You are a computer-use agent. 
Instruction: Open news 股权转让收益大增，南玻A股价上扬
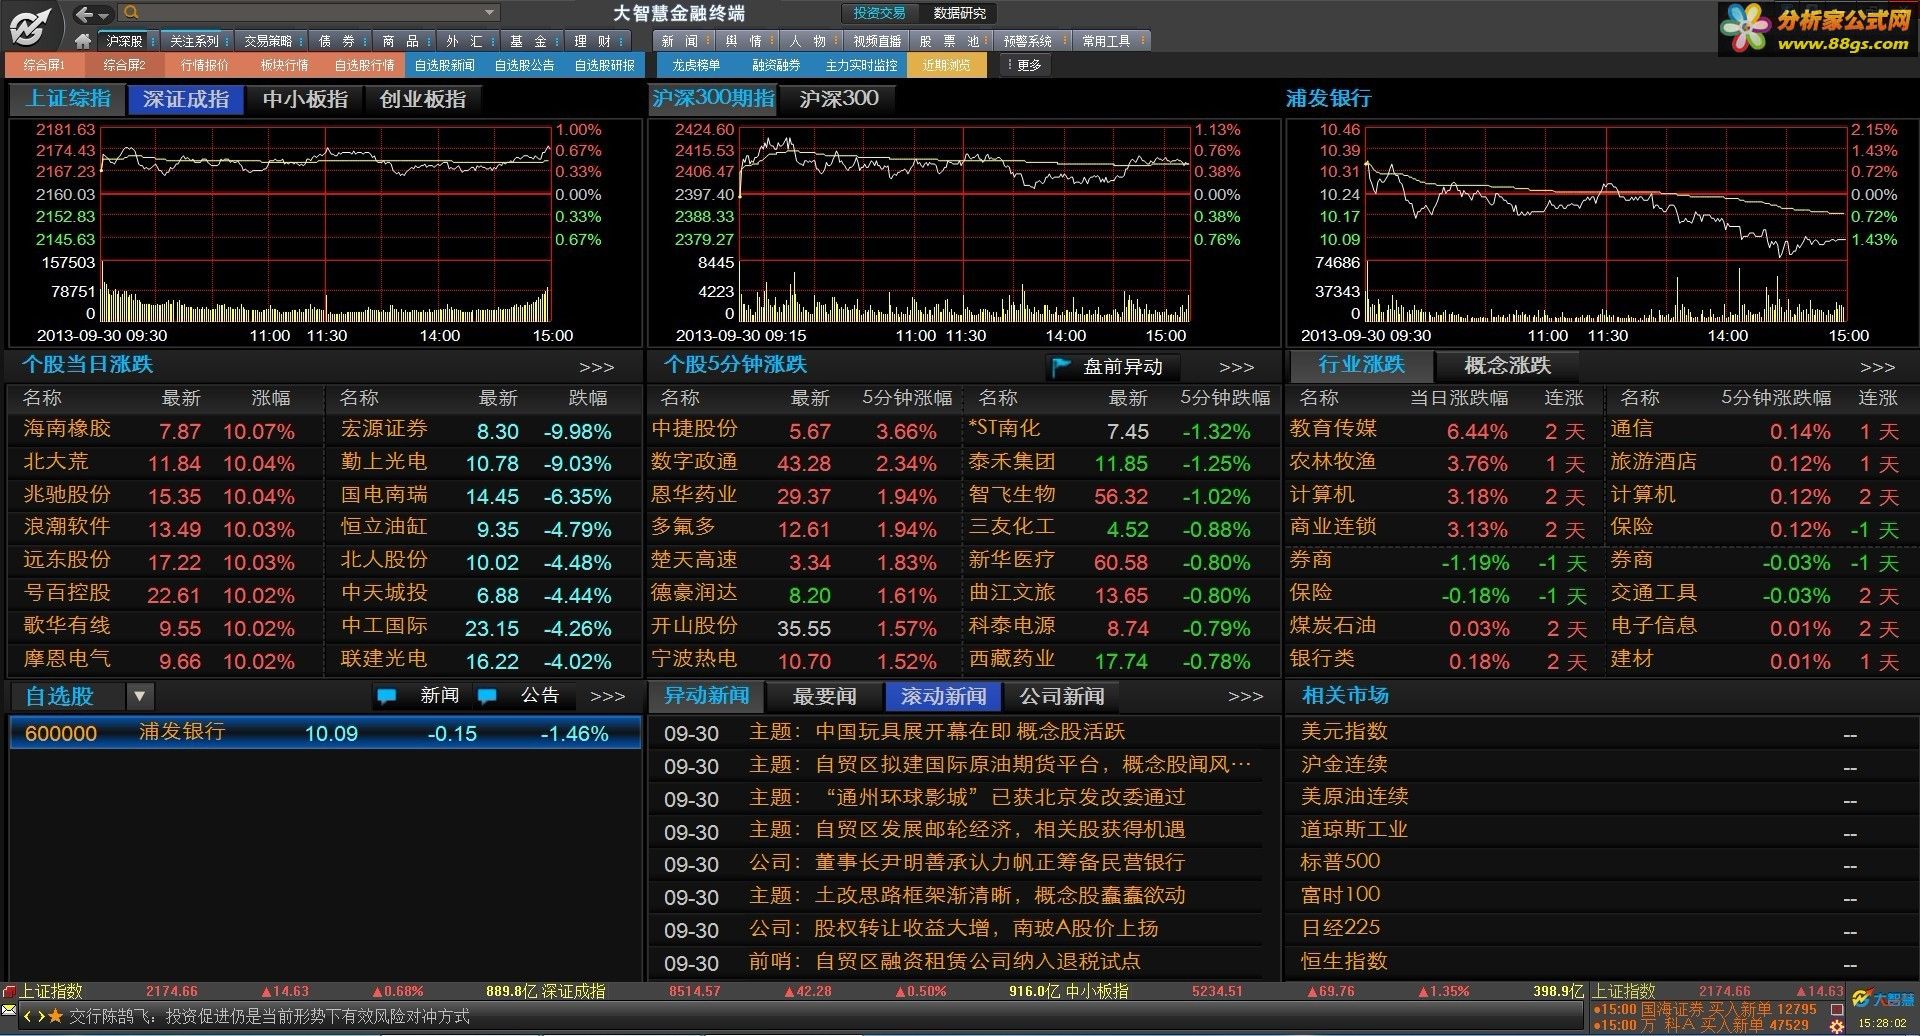(x=986, y=929)
